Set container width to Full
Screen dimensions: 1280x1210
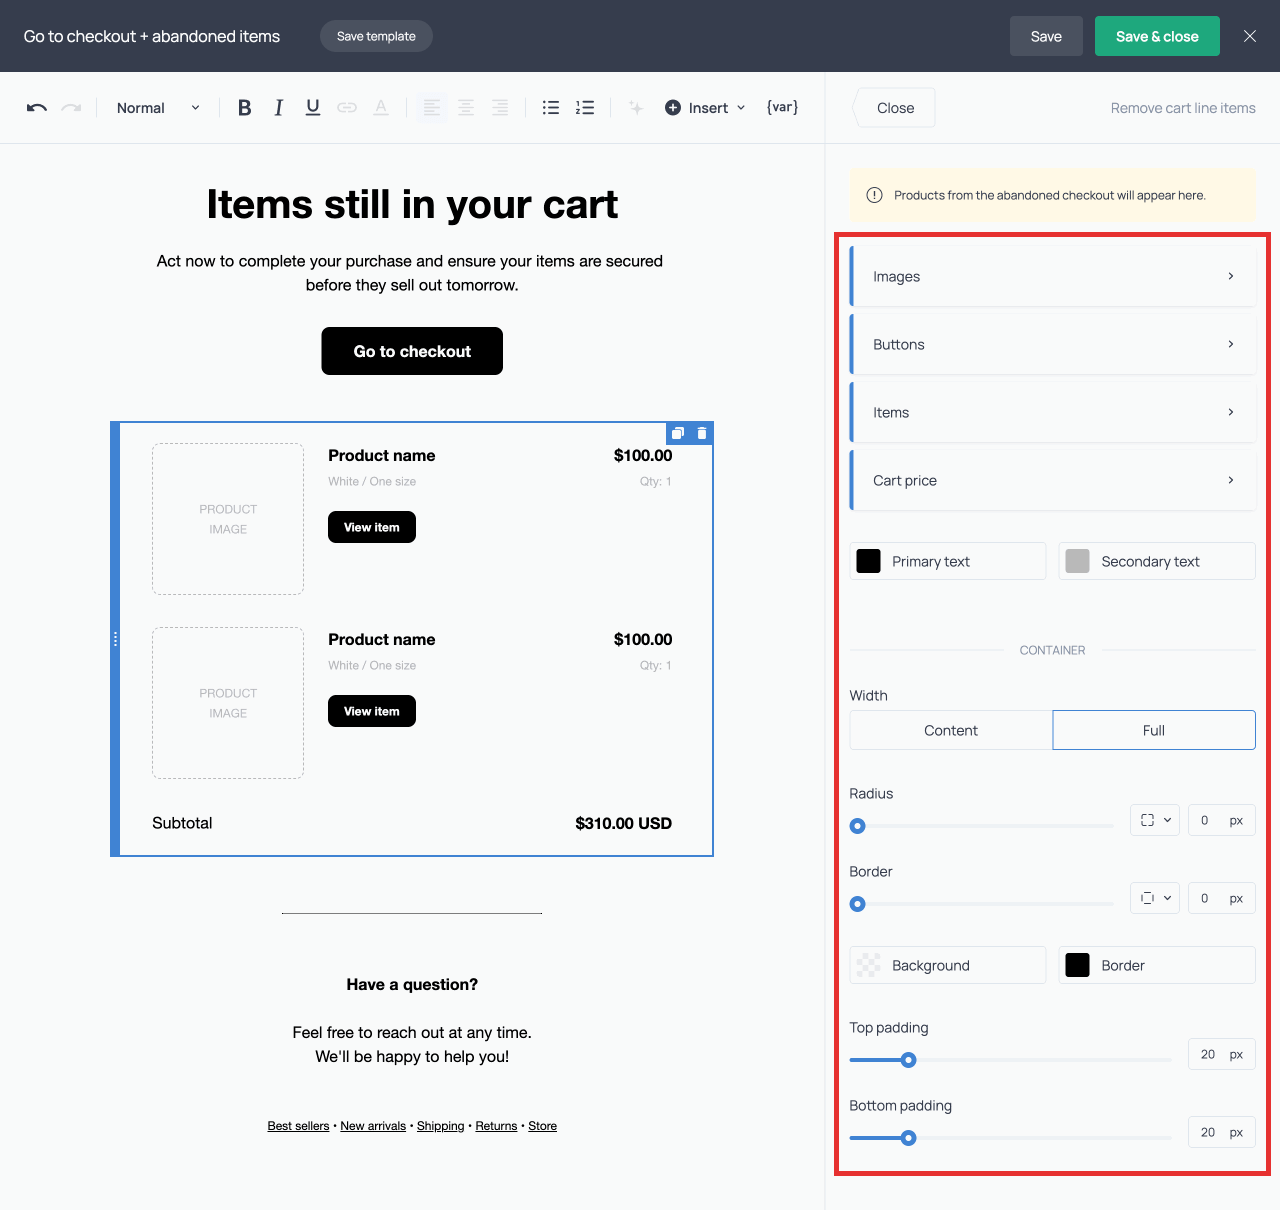[1153, 730]
